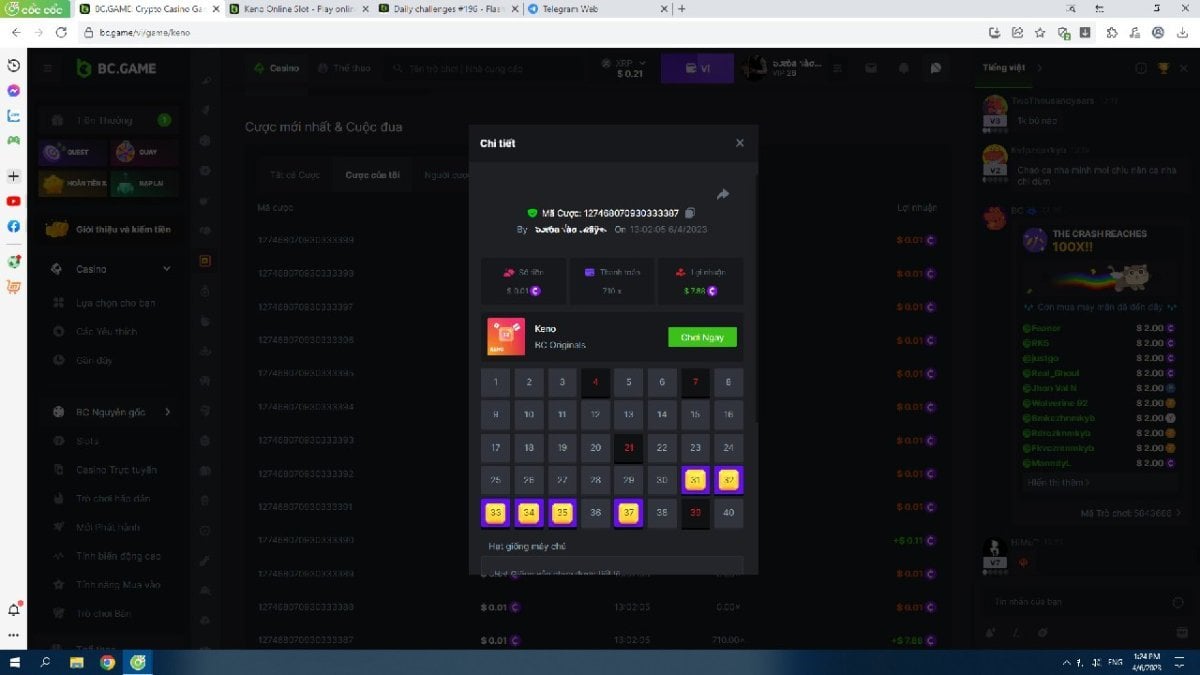Close the Chi tiết dialog
1200x675 pixels.
pos(740,143)
